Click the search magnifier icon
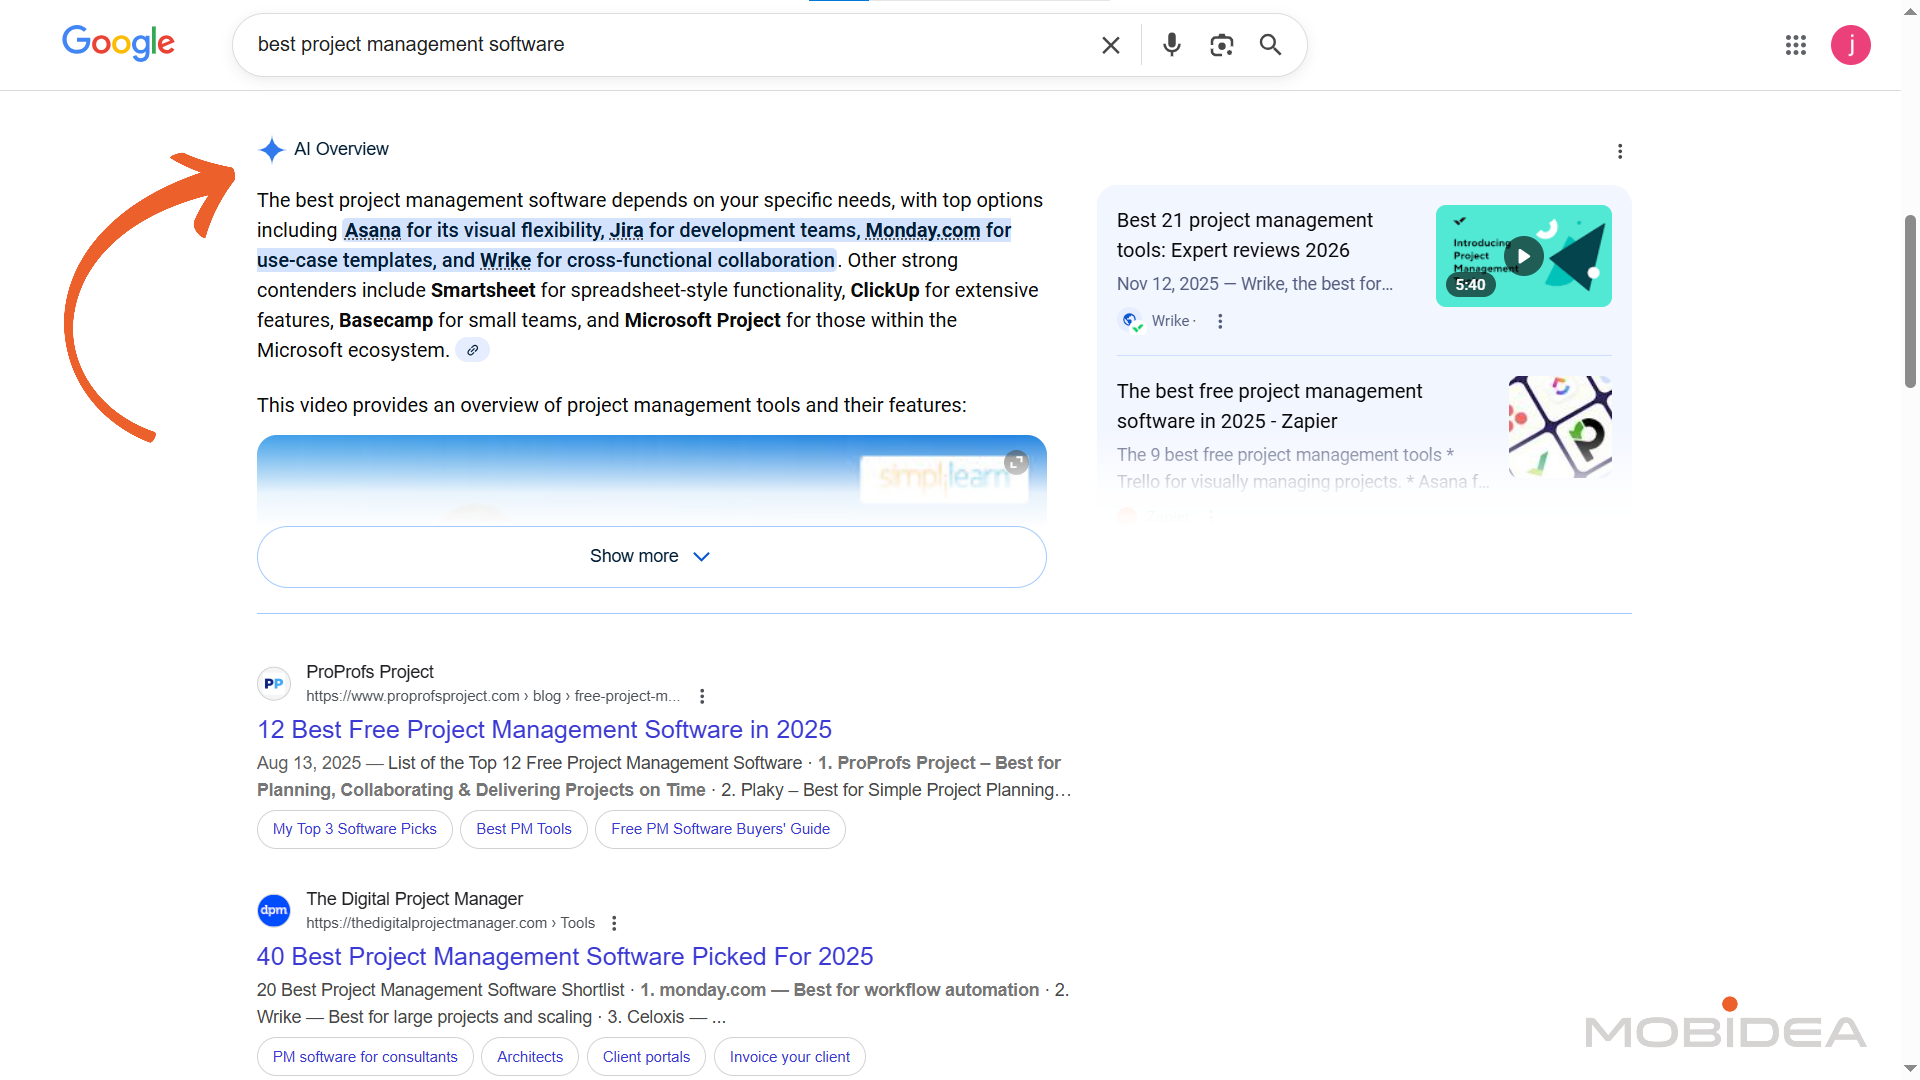 pos(1269,44)
